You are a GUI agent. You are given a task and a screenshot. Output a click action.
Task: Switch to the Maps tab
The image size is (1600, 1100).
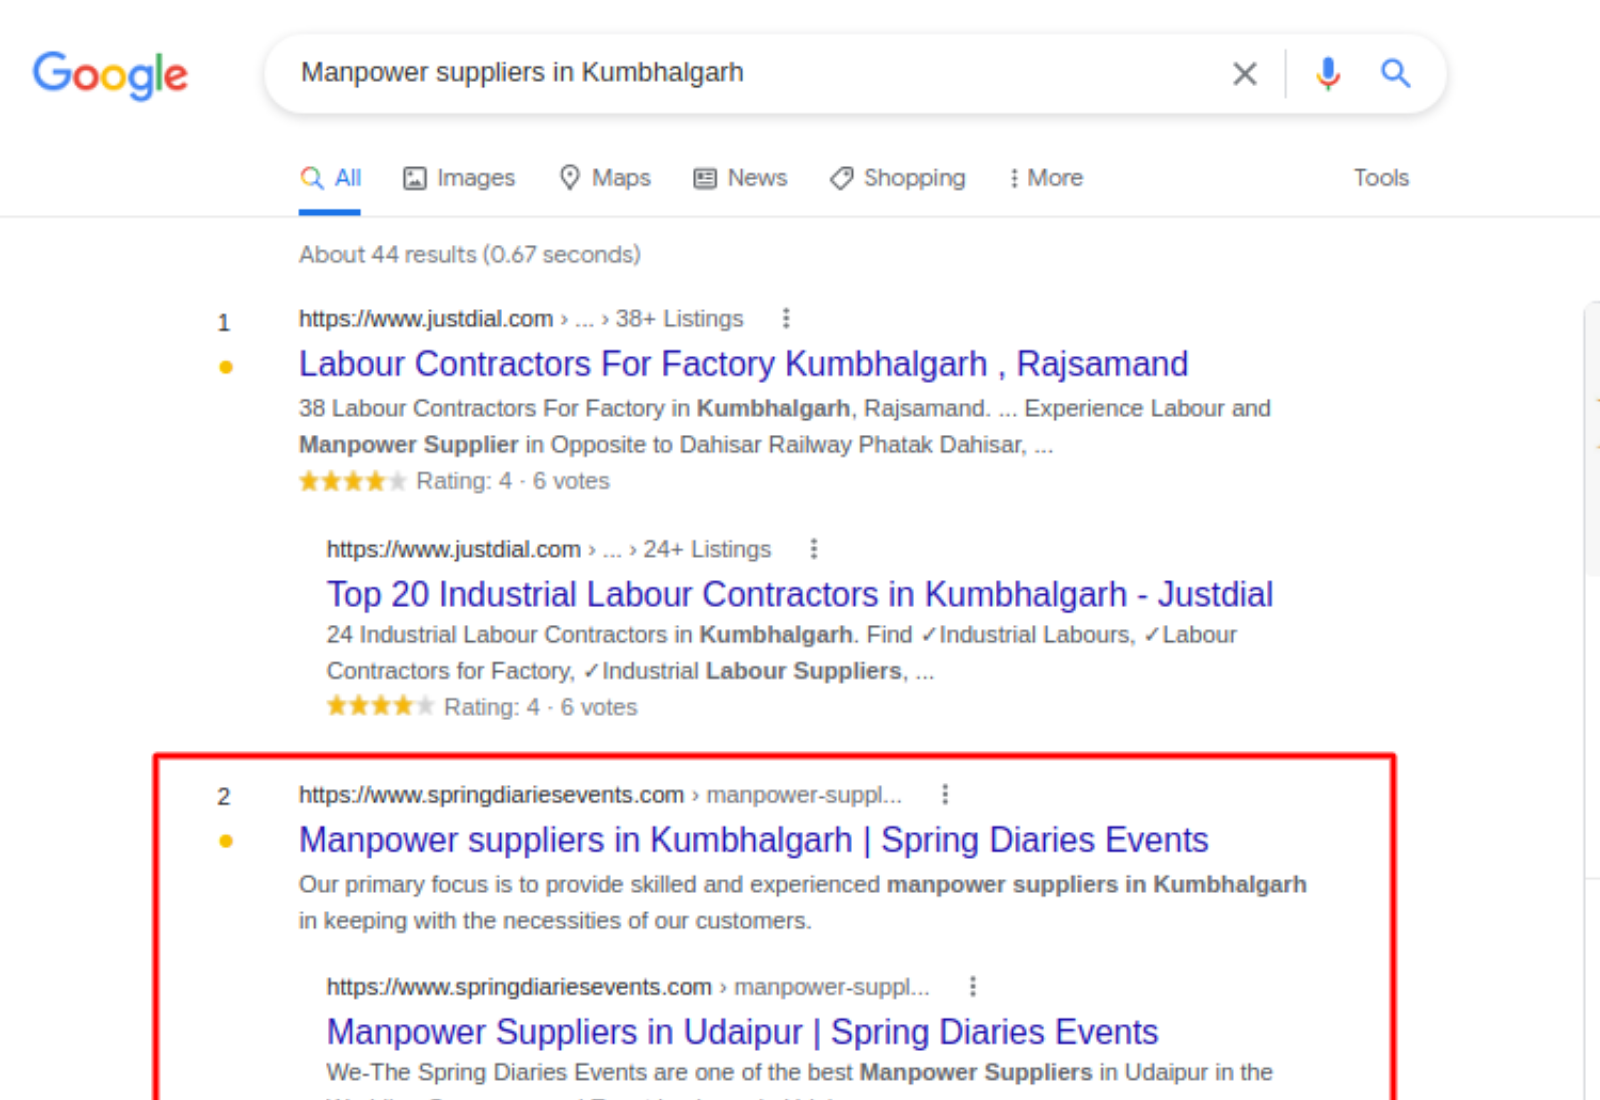click(605, 178)
